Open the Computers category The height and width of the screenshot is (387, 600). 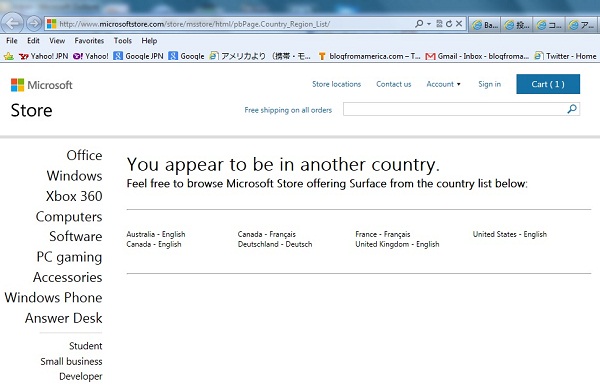[69, 217]
